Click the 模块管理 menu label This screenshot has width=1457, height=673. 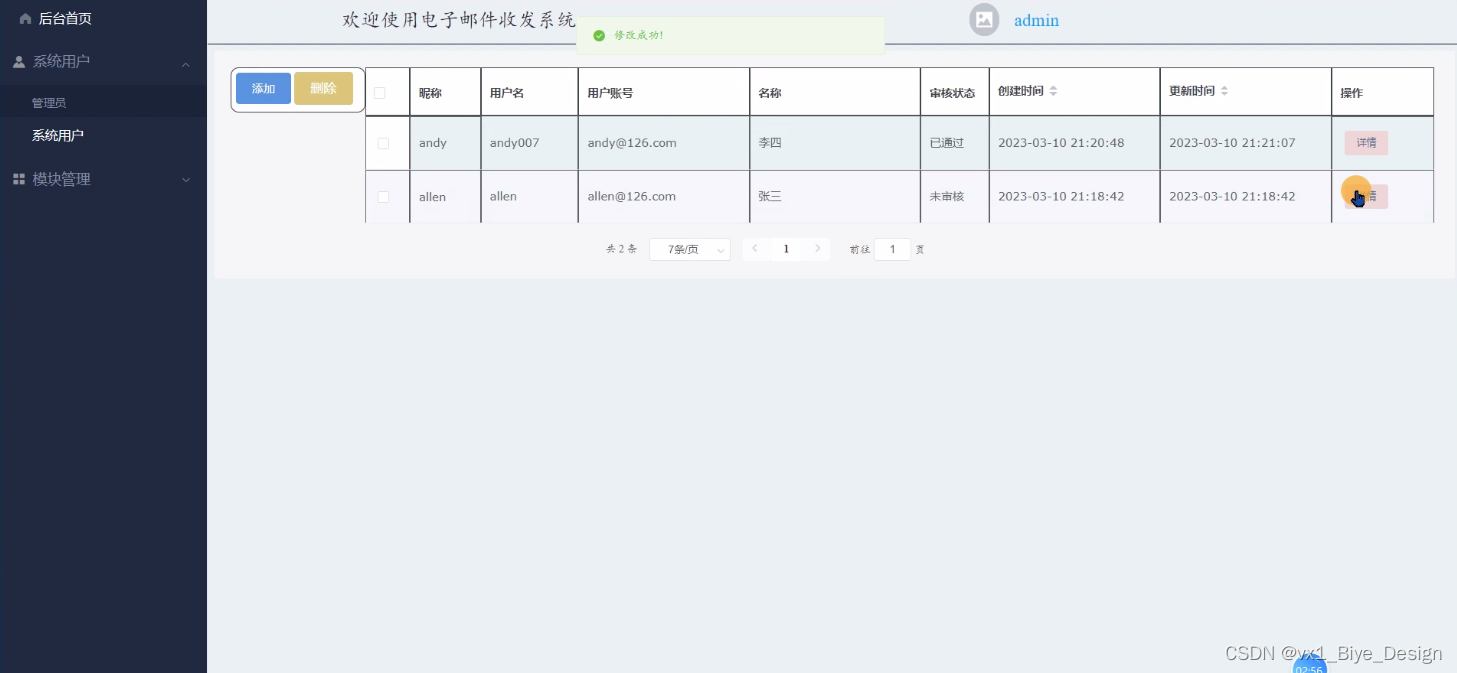pos(62,179)
